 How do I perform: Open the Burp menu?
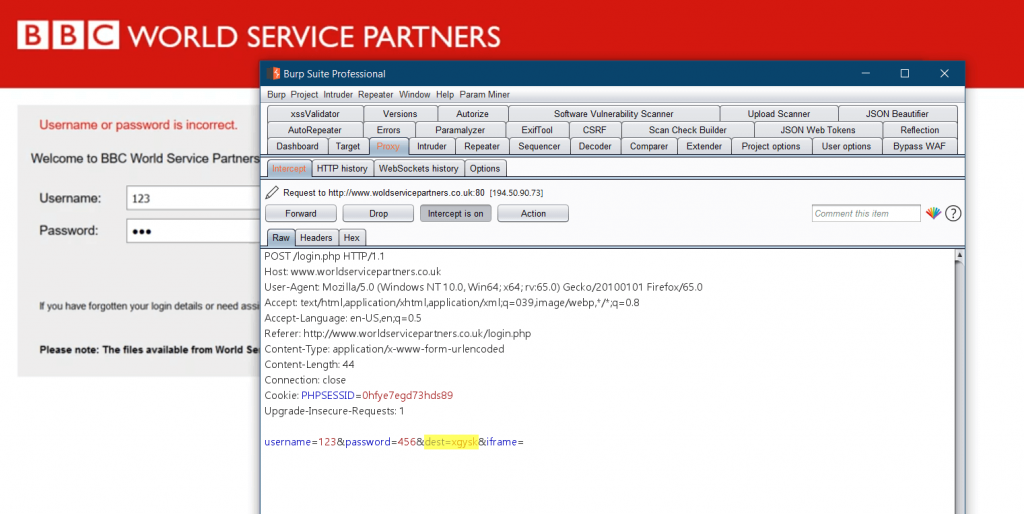276,95
